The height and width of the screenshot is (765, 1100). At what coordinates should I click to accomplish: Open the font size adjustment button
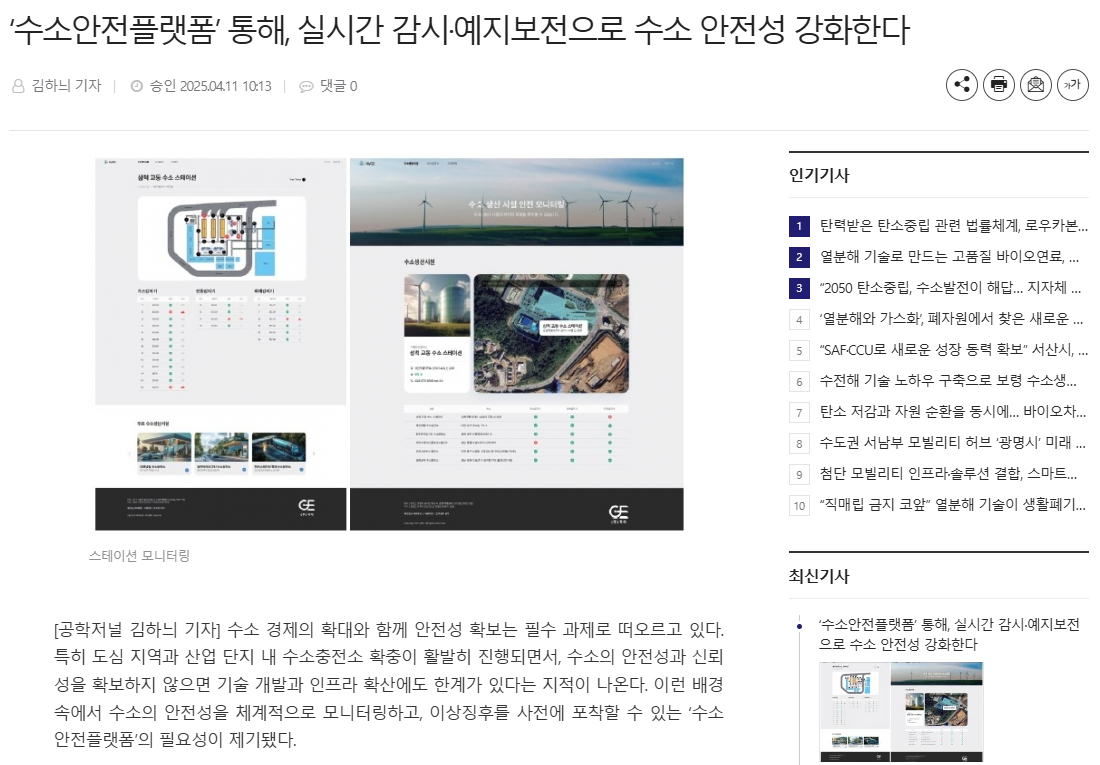(1072, 85)
